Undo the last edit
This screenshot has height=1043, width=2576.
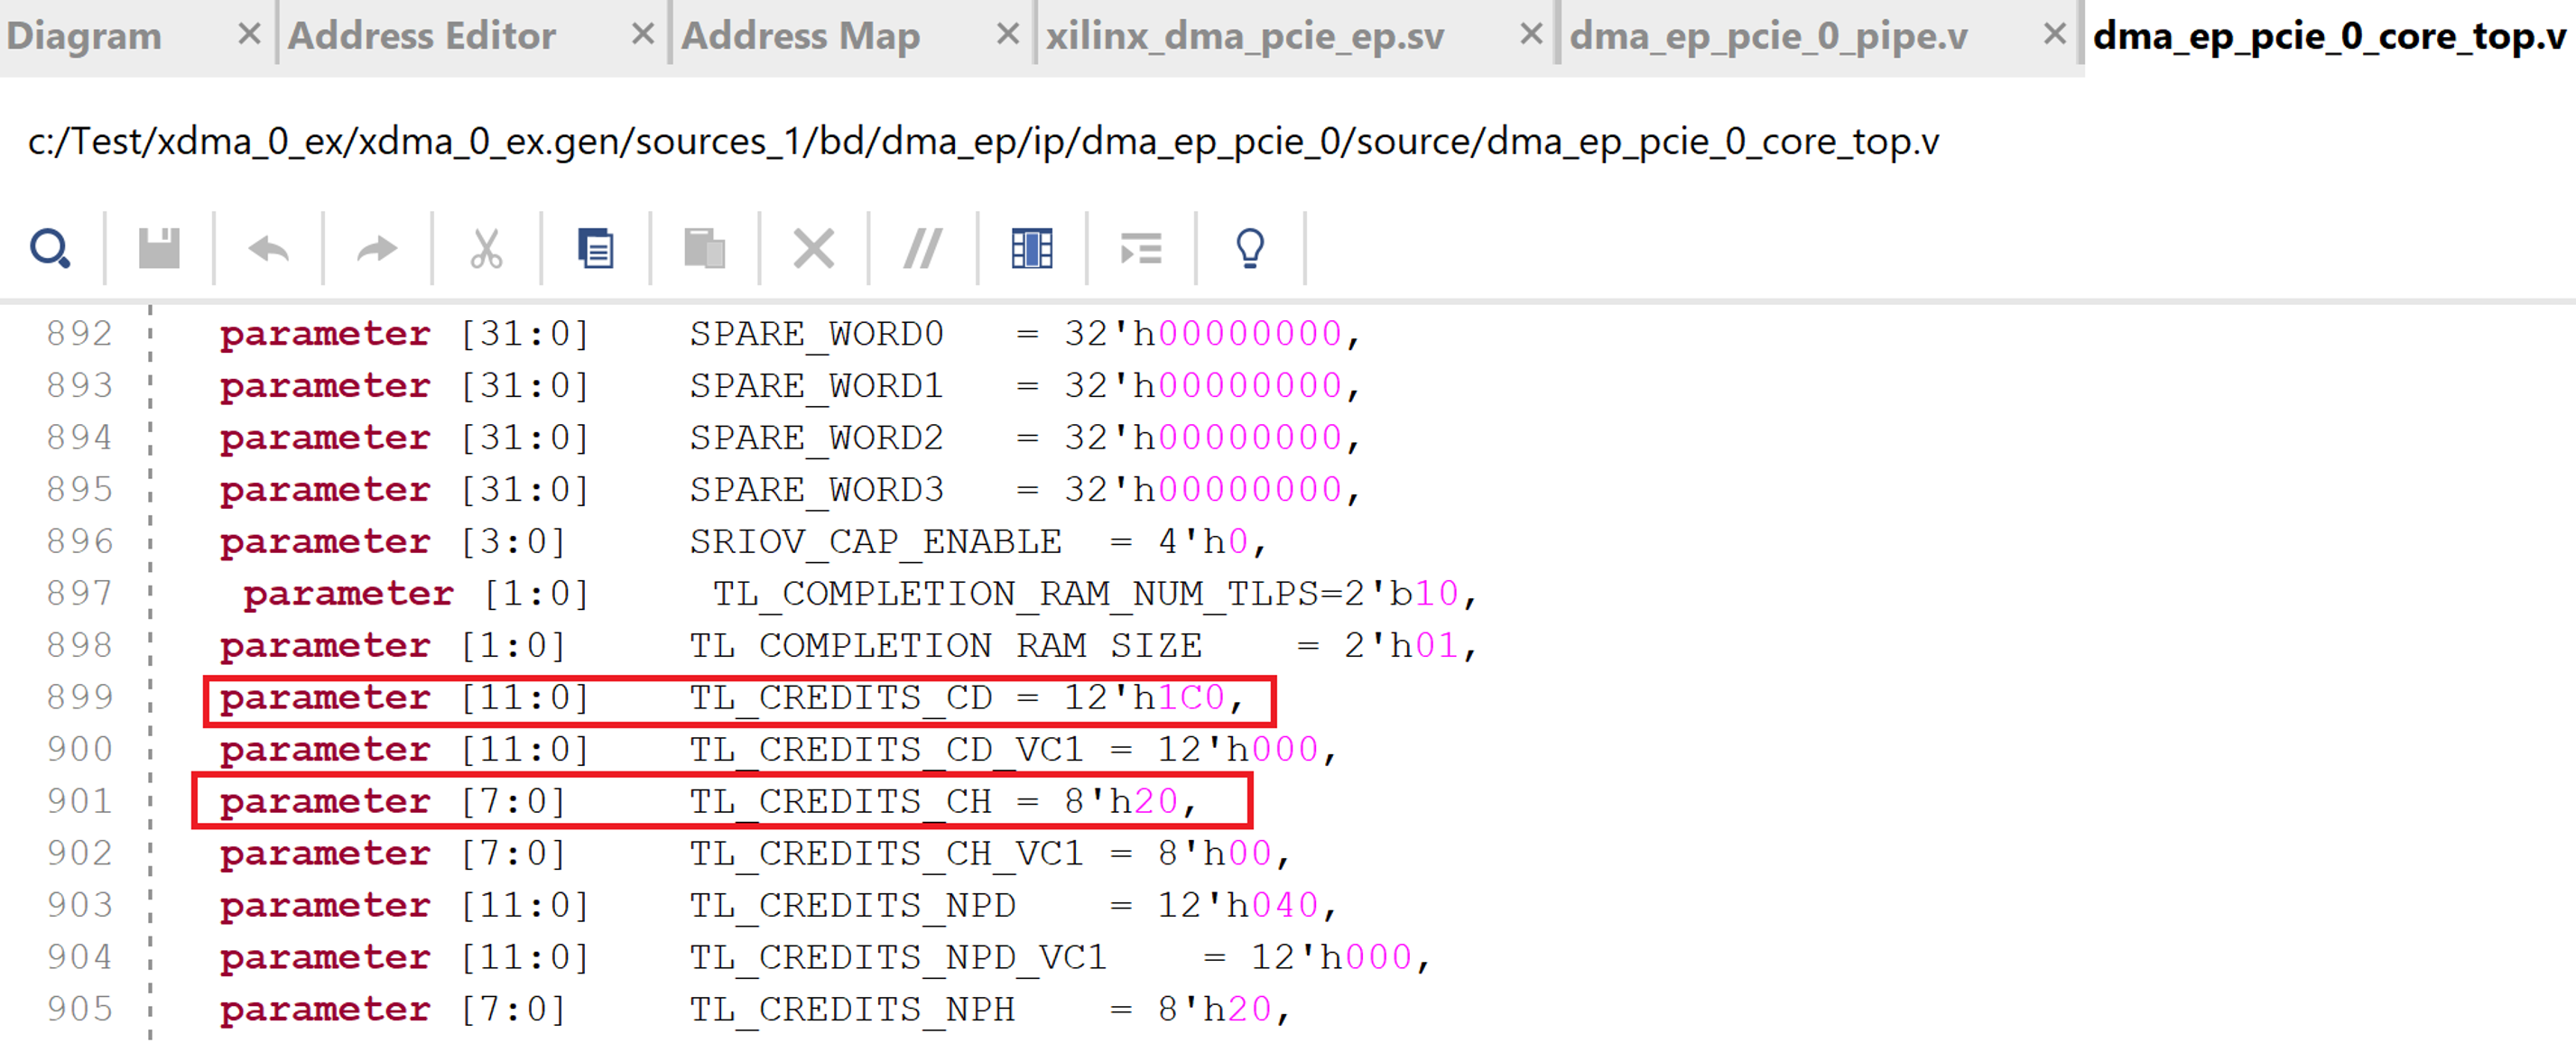coord(268,247)
